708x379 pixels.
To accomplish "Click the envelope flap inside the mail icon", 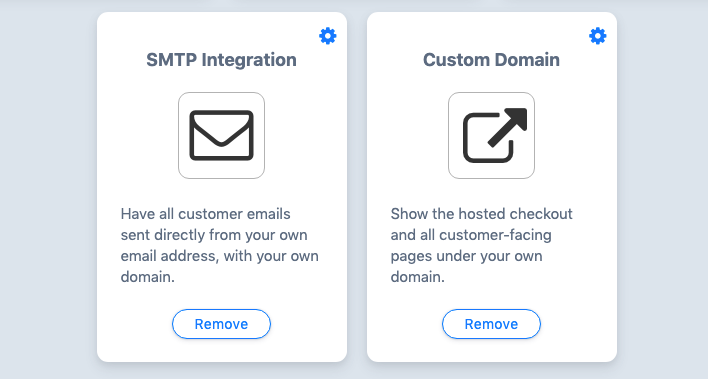I will tap(221, 131).
